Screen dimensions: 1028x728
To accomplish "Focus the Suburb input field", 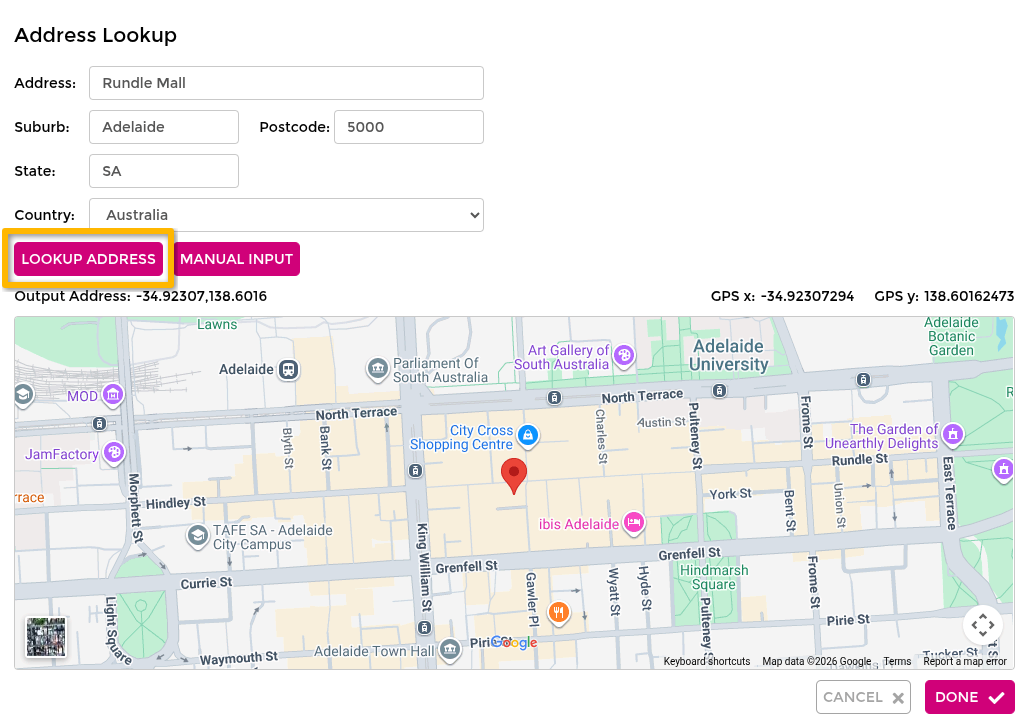I will tap(164, 127).
